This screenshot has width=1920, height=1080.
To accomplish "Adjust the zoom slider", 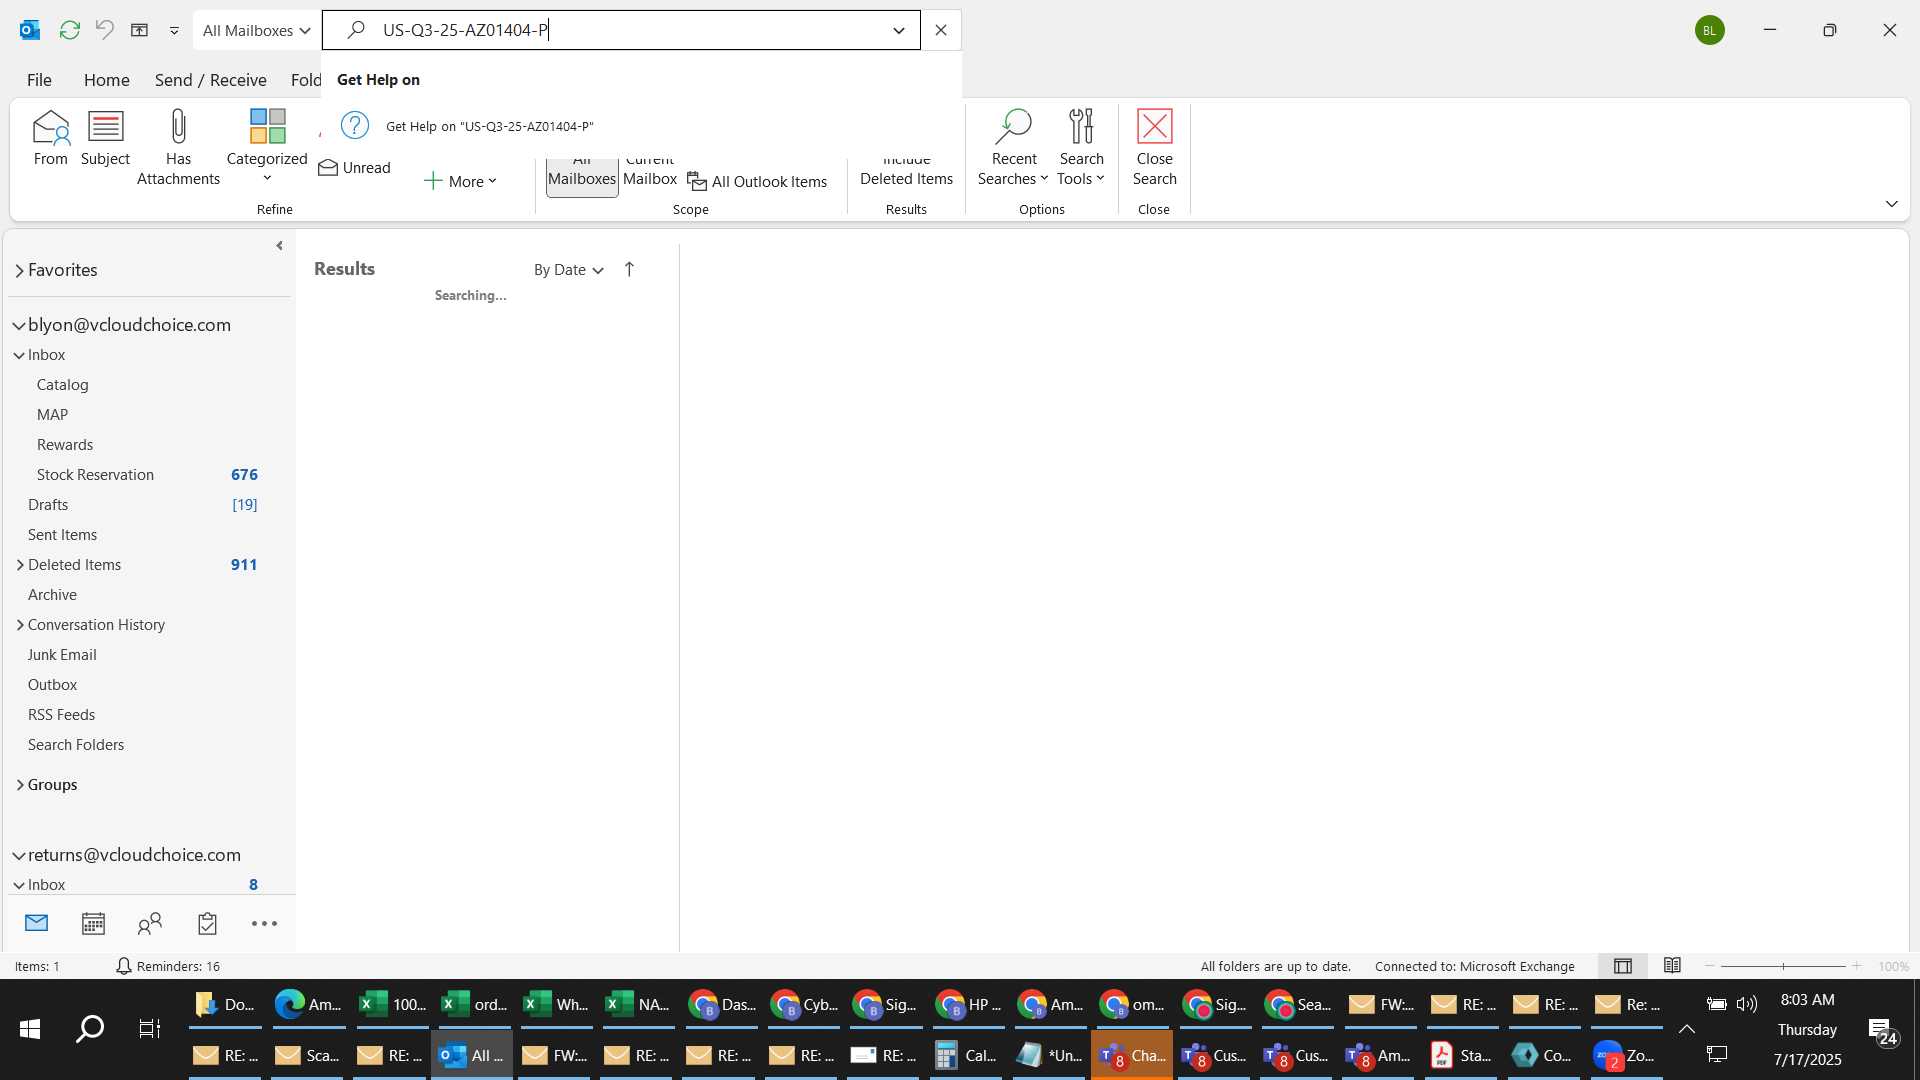I will click(1783, 966).
